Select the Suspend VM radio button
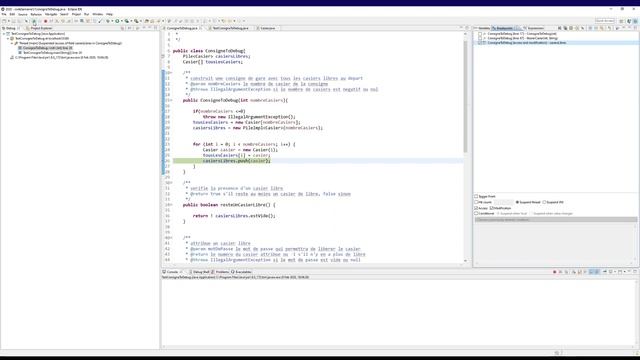Screen dimensions: 640x360 544,202
